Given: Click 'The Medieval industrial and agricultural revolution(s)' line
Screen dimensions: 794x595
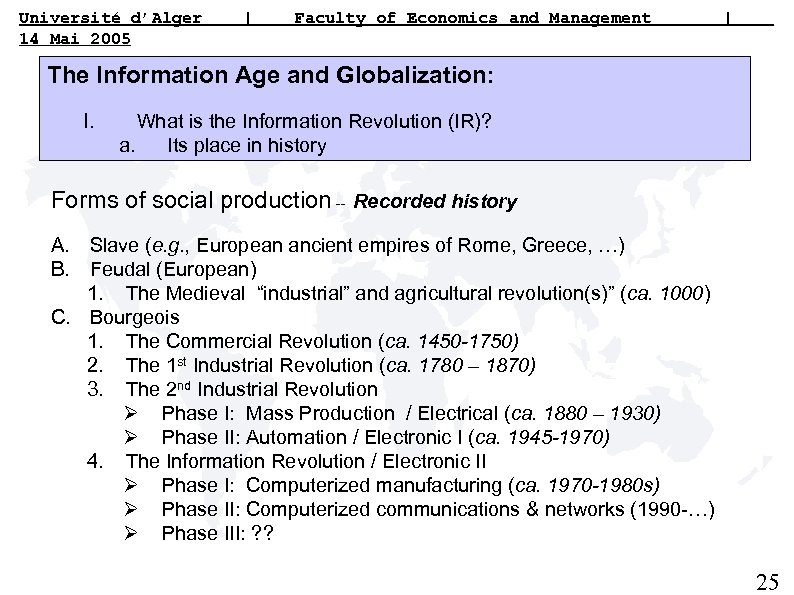Looking at the screenshot, I should (418, 294).
